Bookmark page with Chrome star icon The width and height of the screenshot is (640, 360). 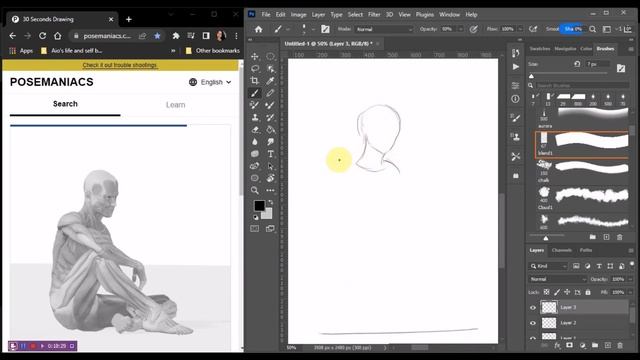(157, 36)
